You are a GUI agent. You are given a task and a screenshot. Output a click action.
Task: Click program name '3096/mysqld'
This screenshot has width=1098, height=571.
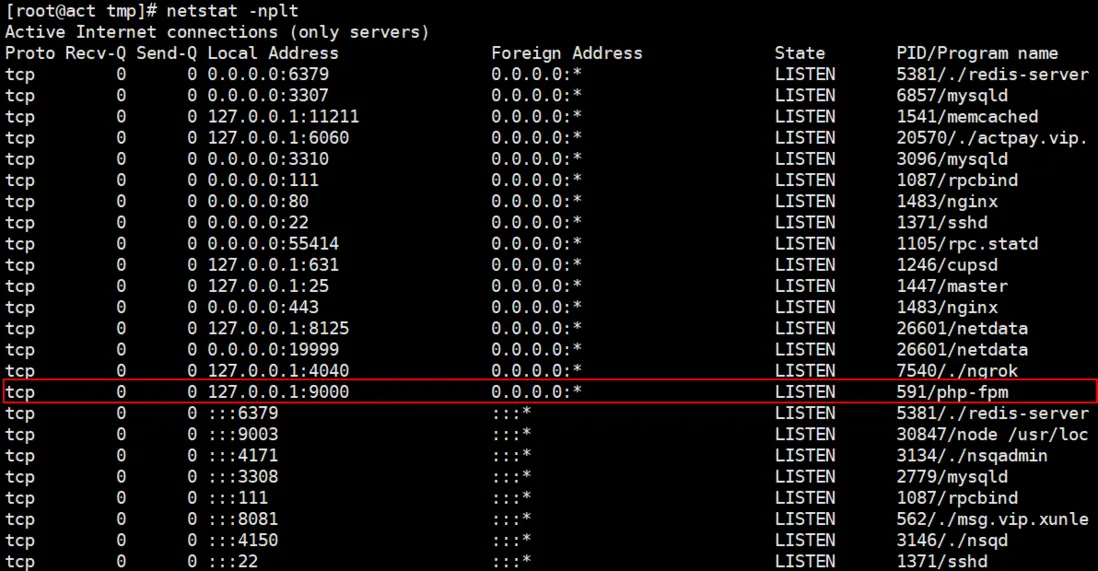click(x=952, y=159)
